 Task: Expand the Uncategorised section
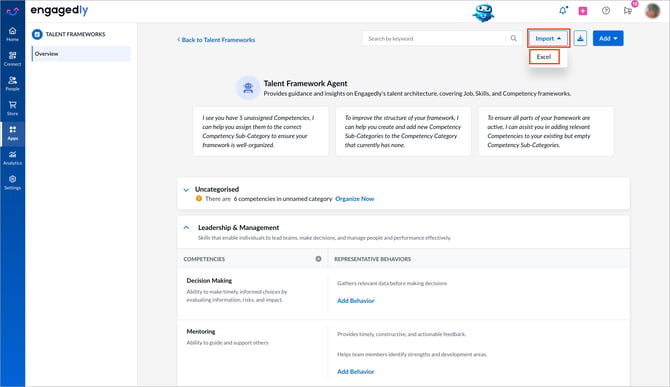click(186, 190)
